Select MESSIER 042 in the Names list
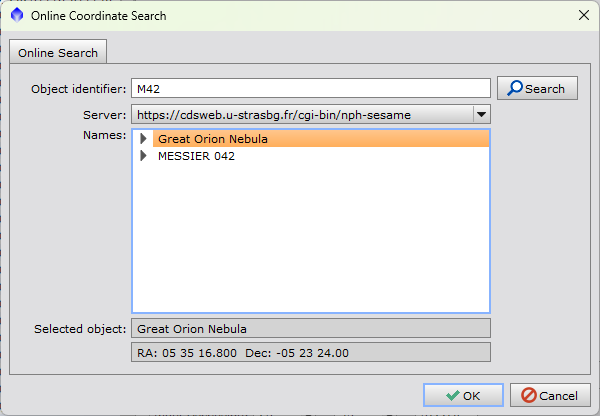The height and width of the screenshot is (416, 600). (196, 156)
